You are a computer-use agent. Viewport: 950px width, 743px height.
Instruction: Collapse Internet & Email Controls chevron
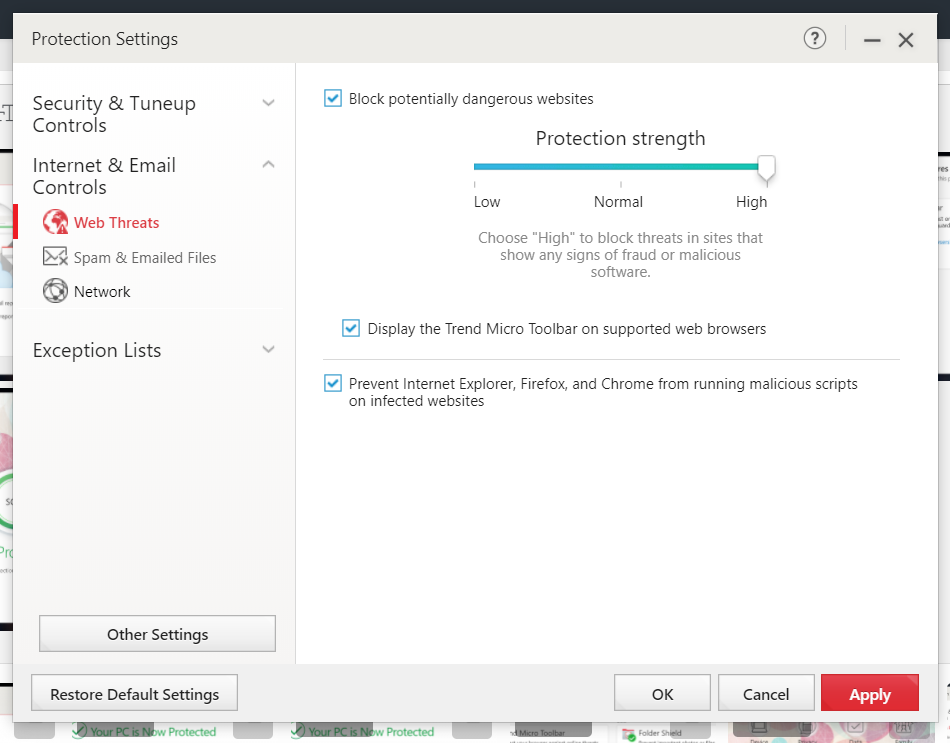click(x=268, y=164)
